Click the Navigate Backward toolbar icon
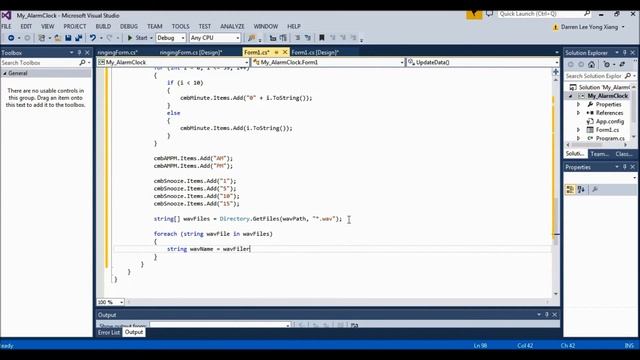 click(x=11, y=38)
